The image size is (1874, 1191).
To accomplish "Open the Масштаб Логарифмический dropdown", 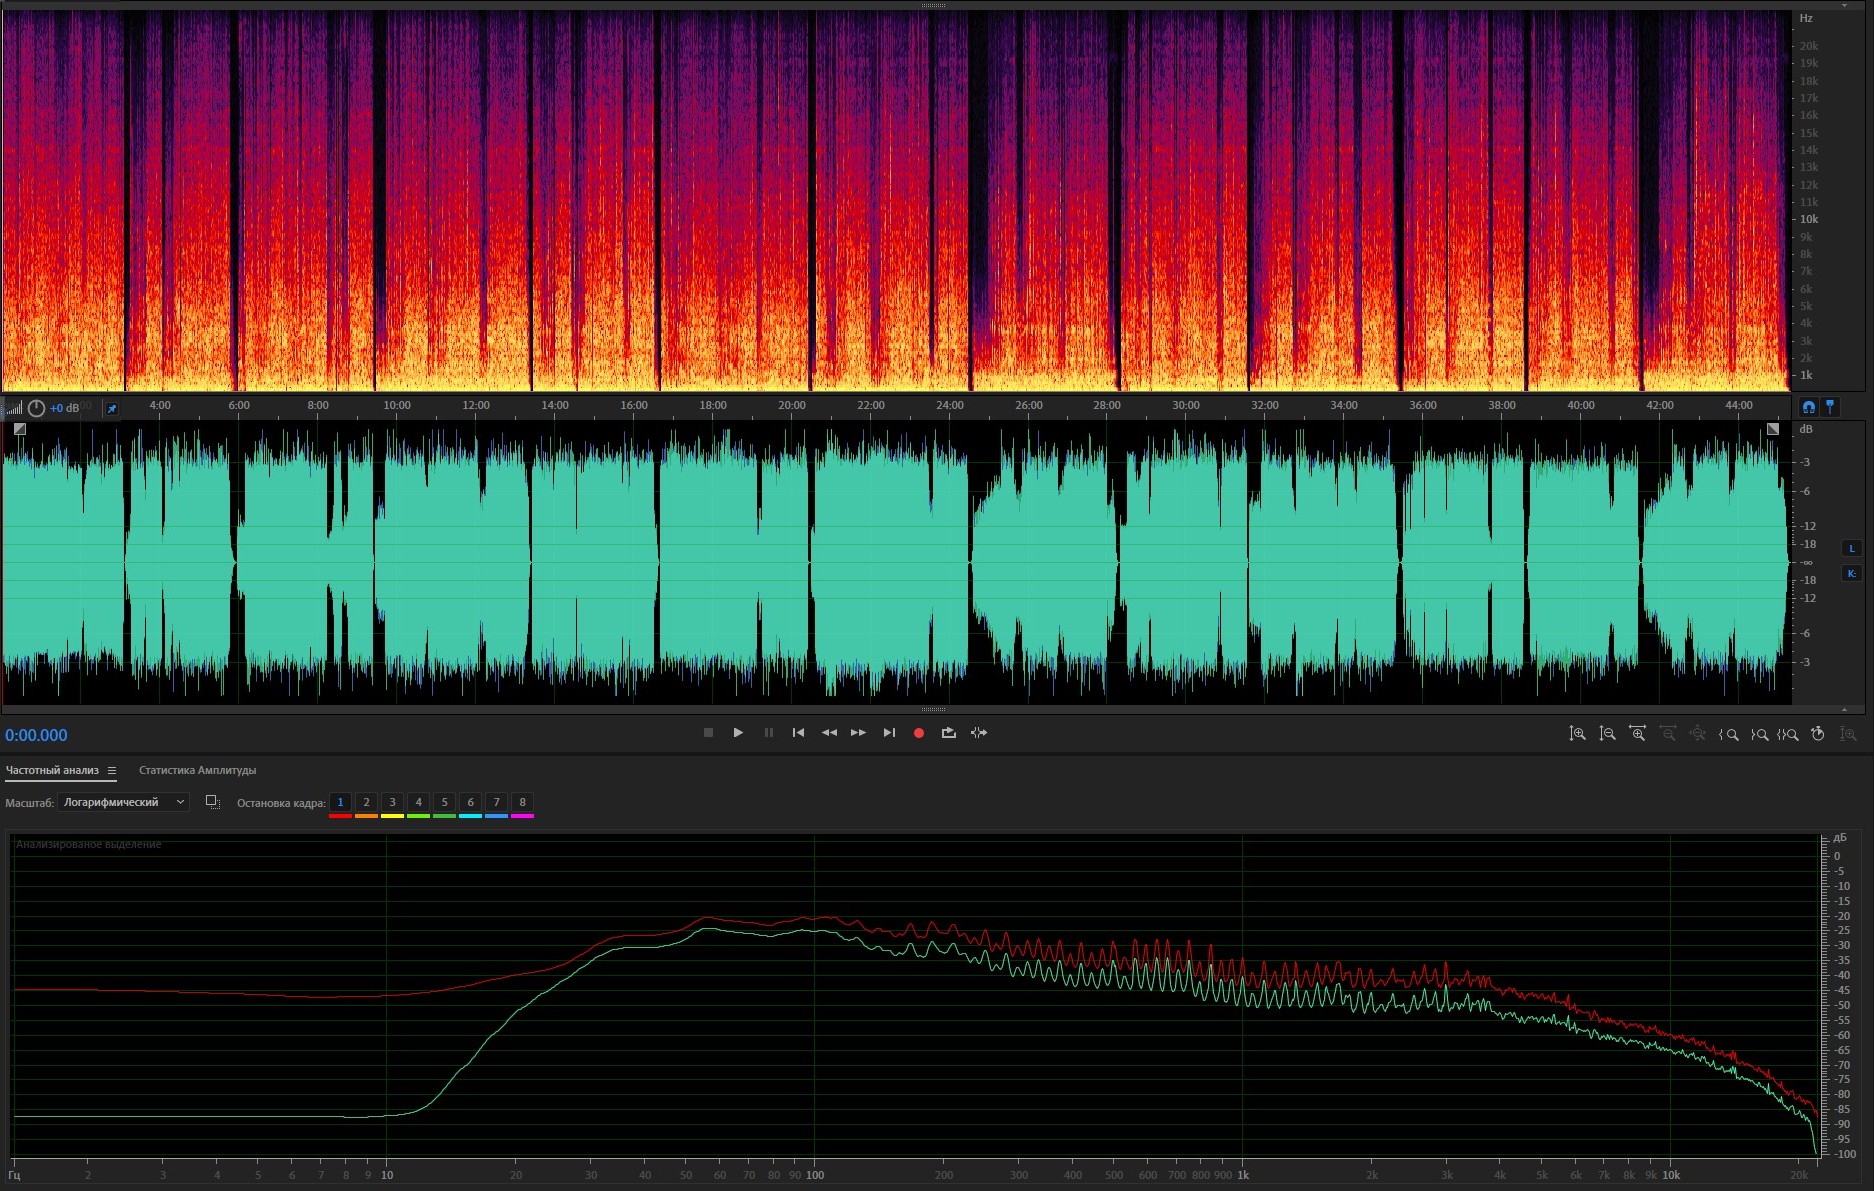I will [124, 802].
